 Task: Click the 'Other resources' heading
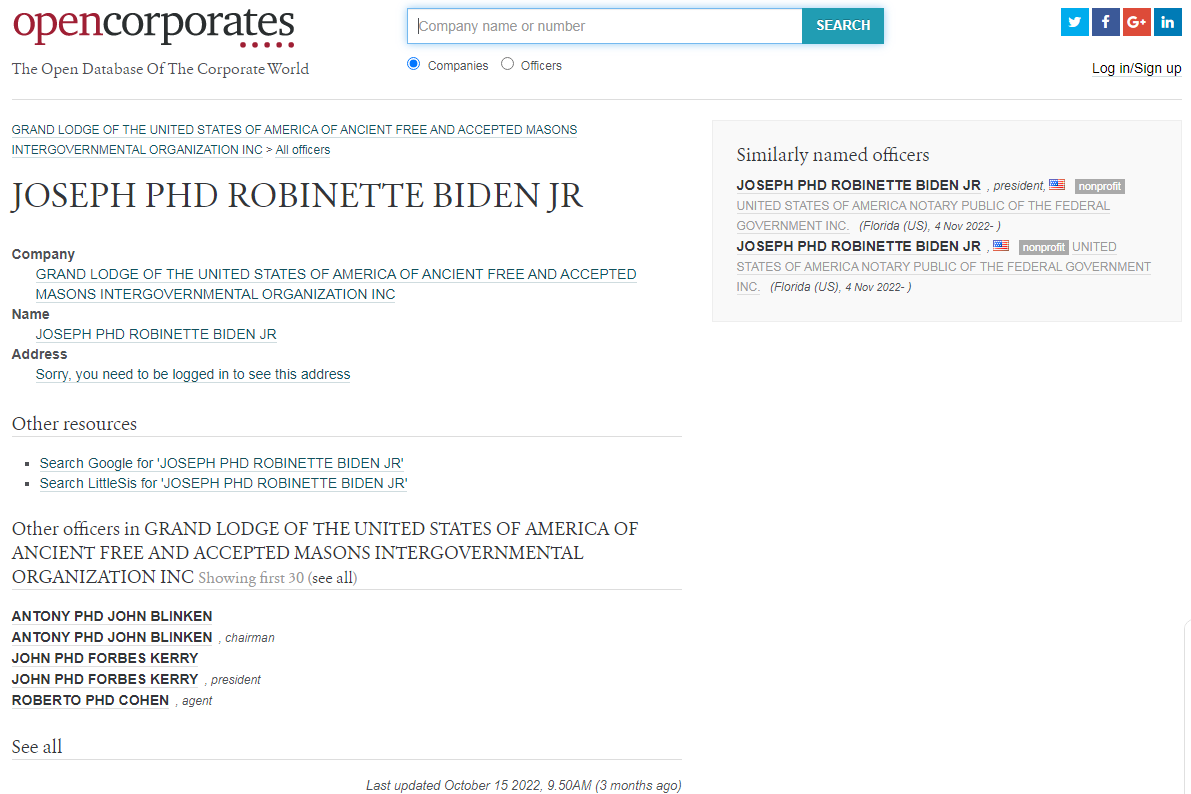[x=74, y=424]
